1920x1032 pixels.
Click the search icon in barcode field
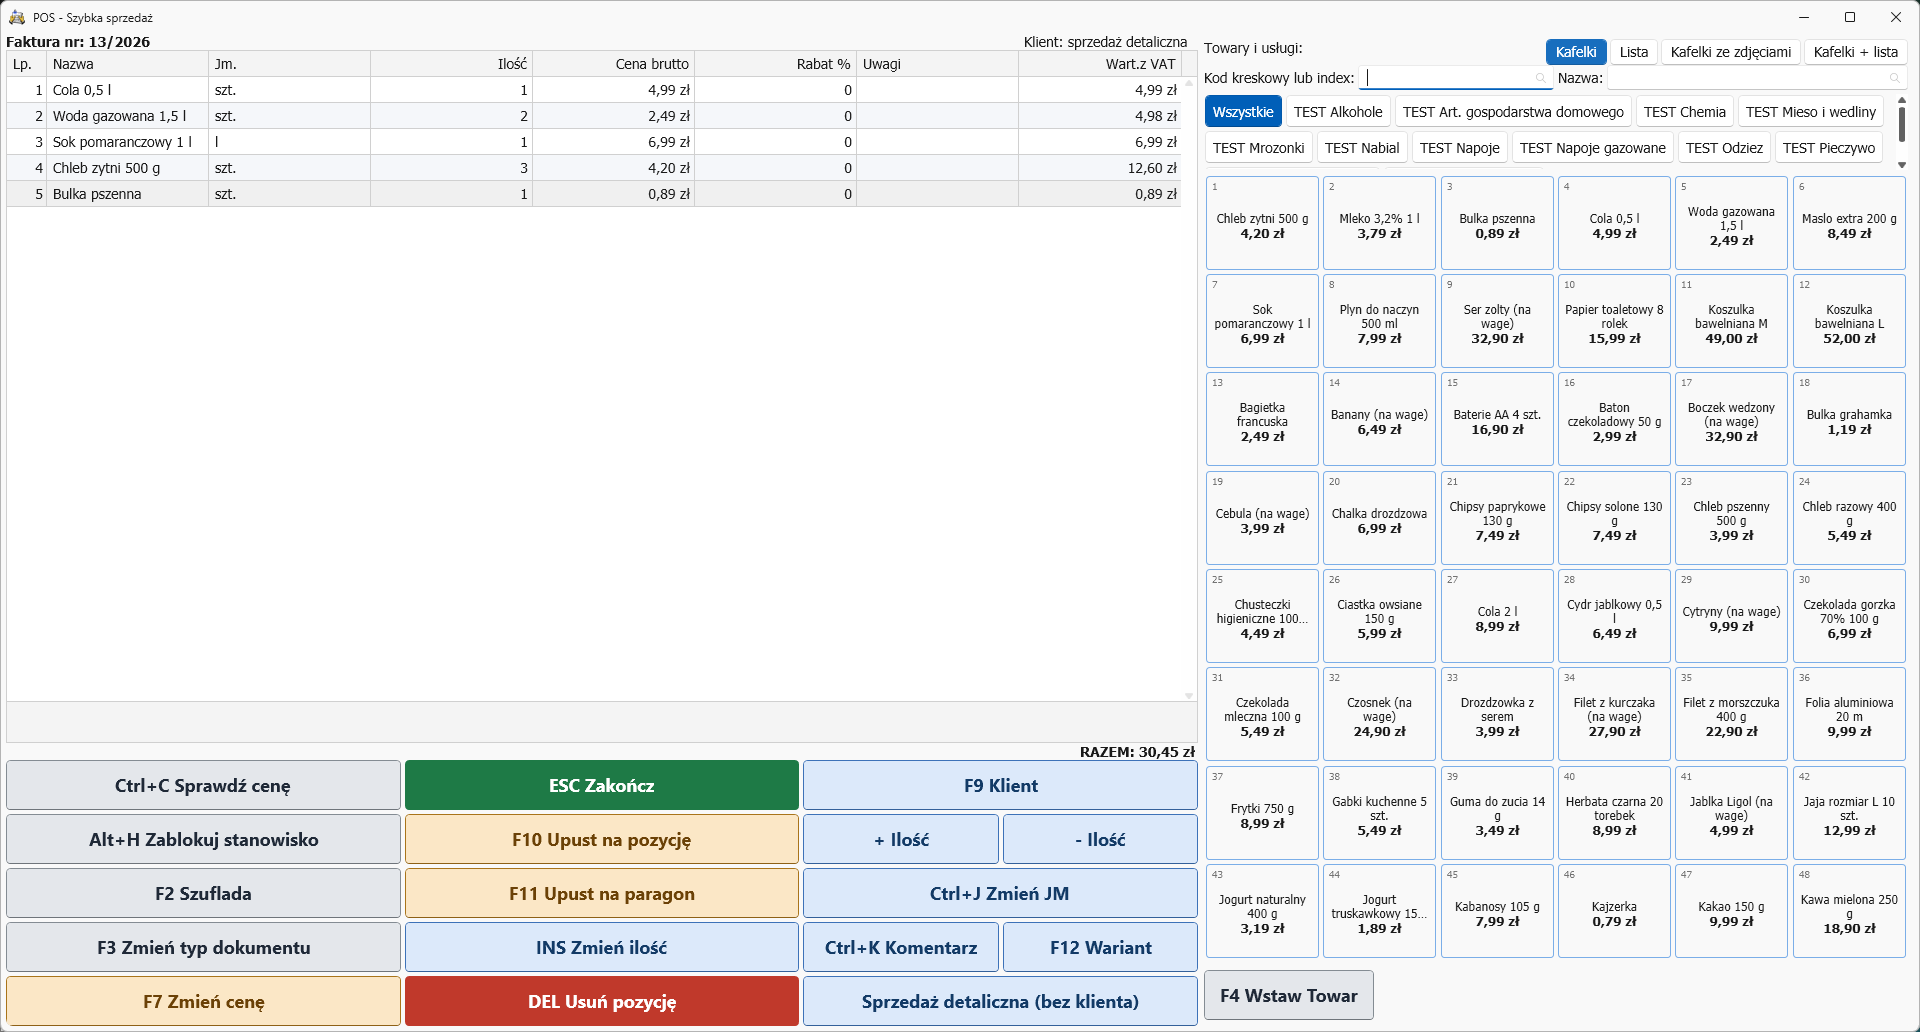[1541, 78]
